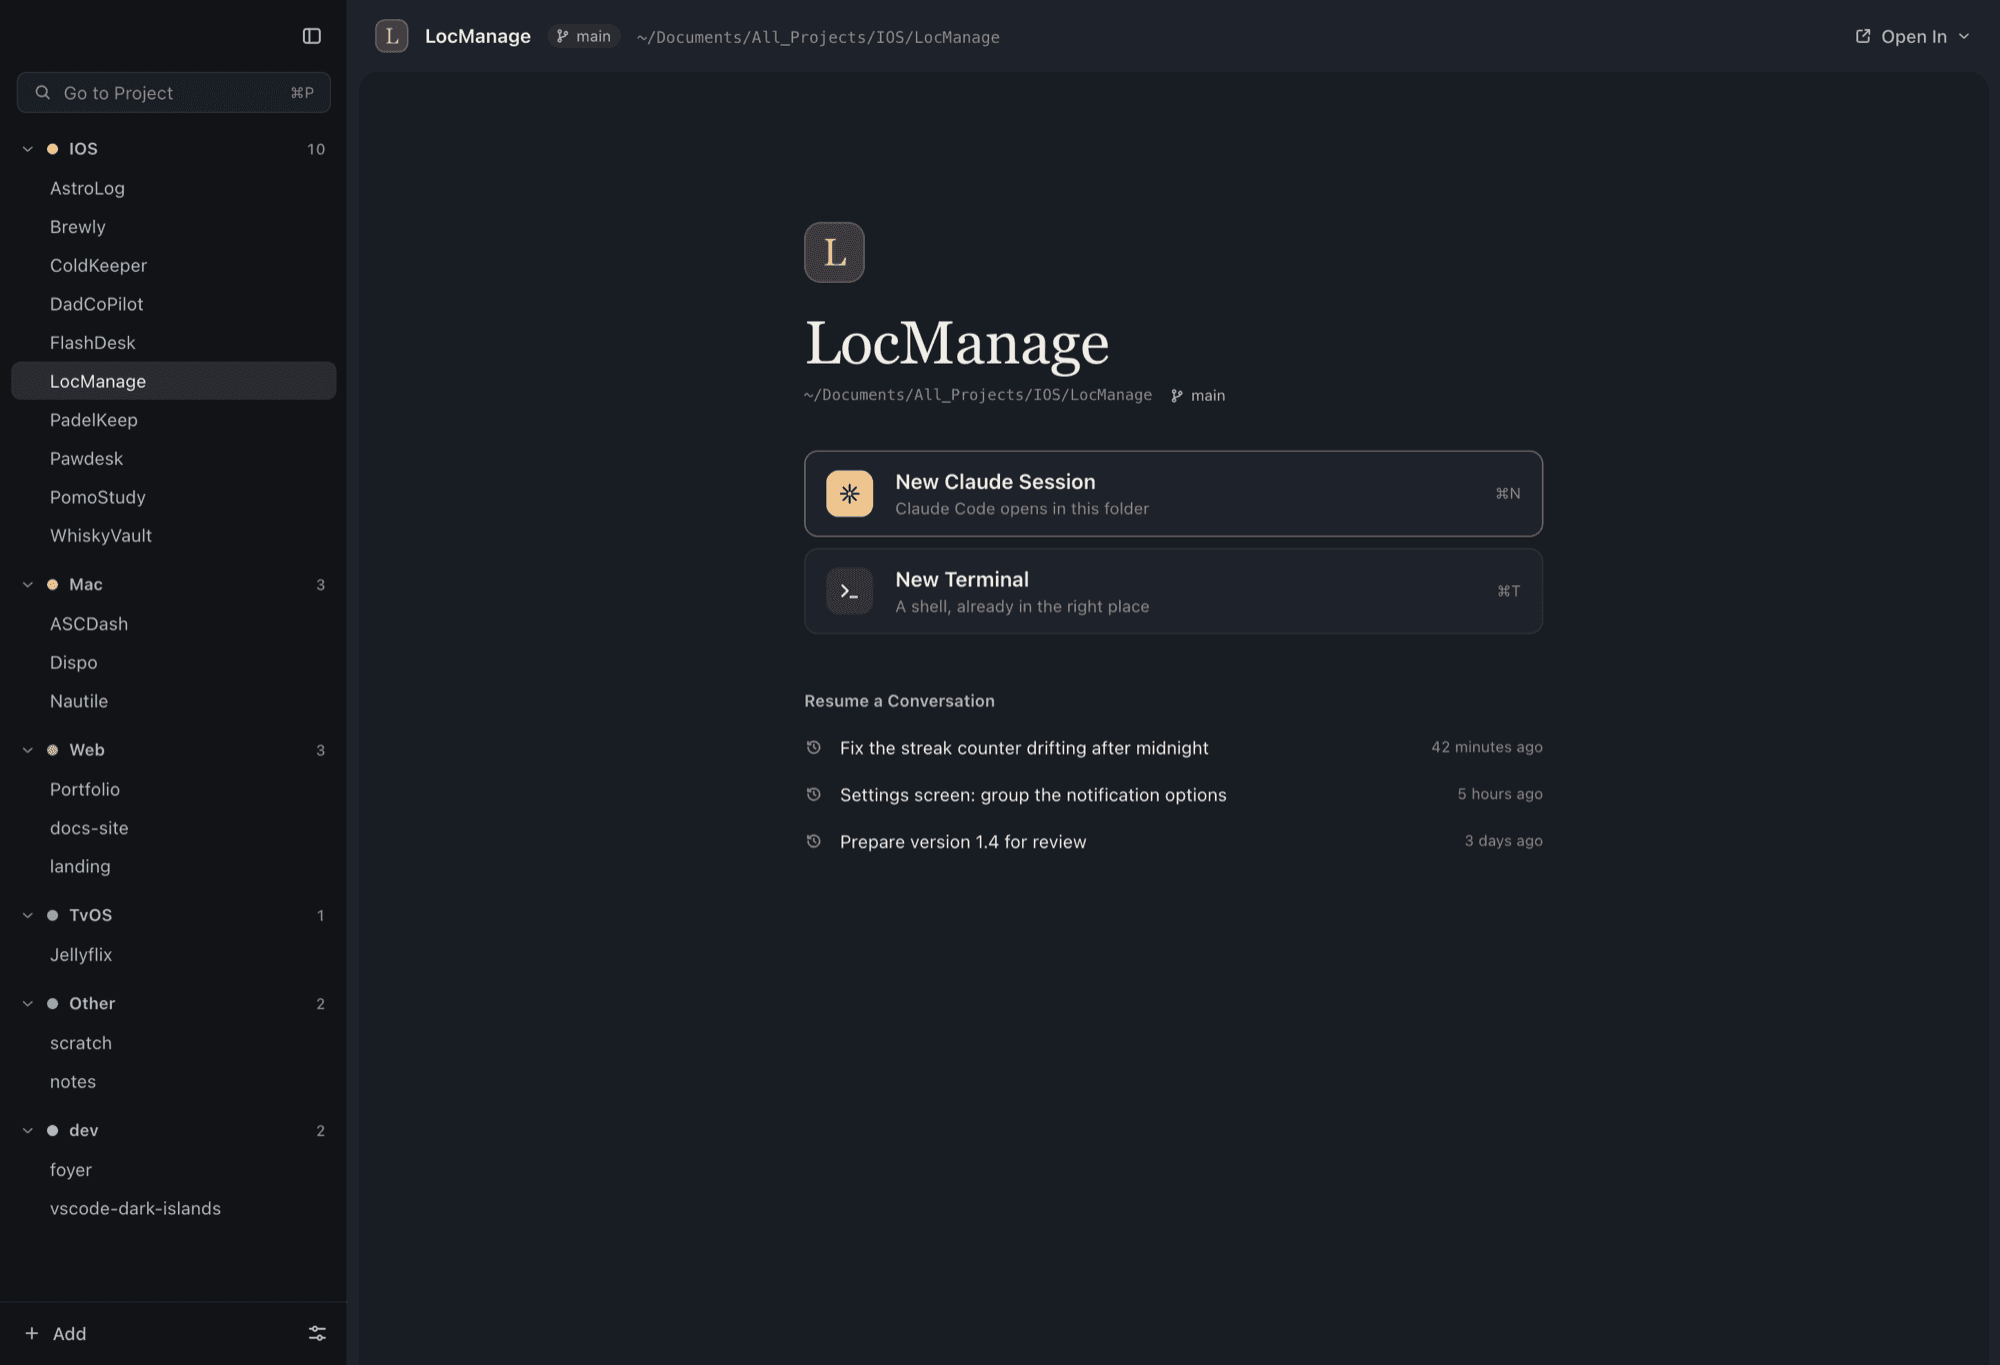Collapse the dev group chevron
This screenshot has width=2000, height=1365.
tap(28, 1130)
